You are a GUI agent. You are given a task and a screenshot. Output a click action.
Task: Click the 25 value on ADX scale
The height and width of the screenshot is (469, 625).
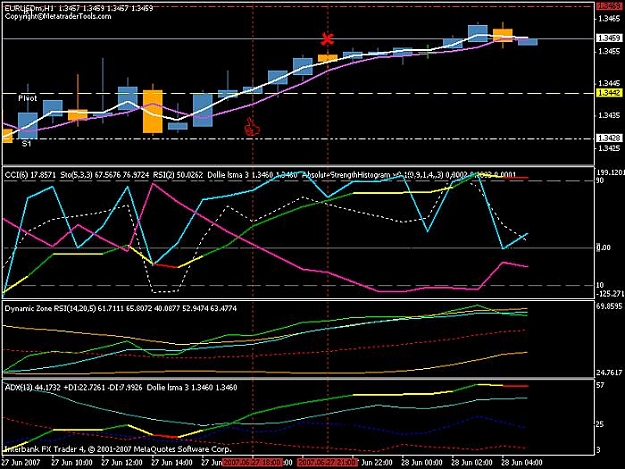[x=600, y=424]
